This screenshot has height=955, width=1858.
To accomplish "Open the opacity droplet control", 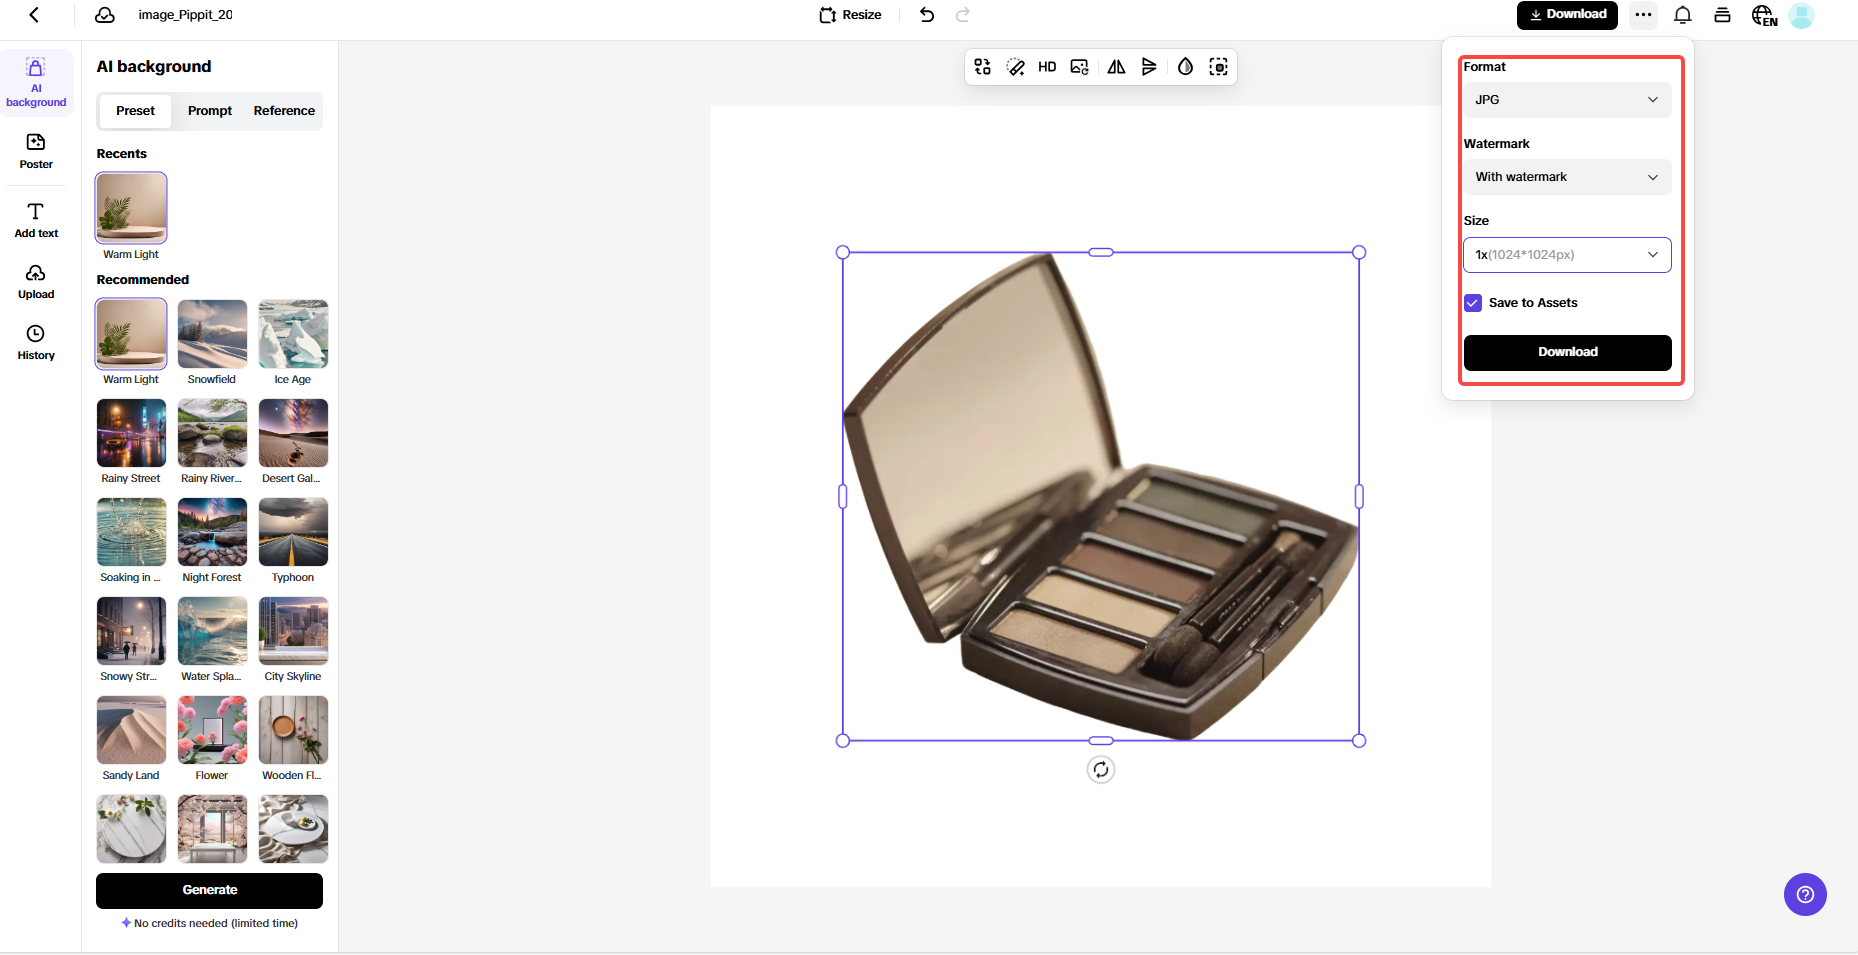I will point(1184,66).
